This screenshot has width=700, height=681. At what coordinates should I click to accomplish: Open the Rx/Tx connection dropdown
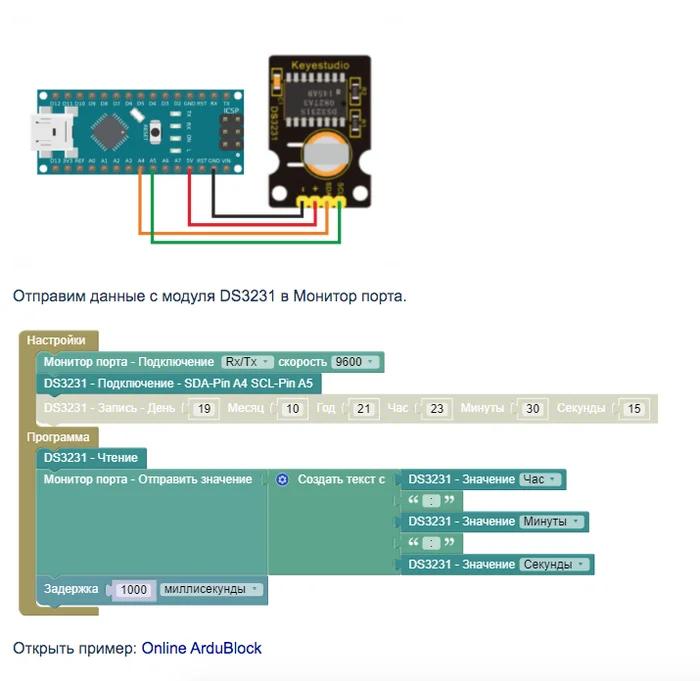tap(247, 362)
